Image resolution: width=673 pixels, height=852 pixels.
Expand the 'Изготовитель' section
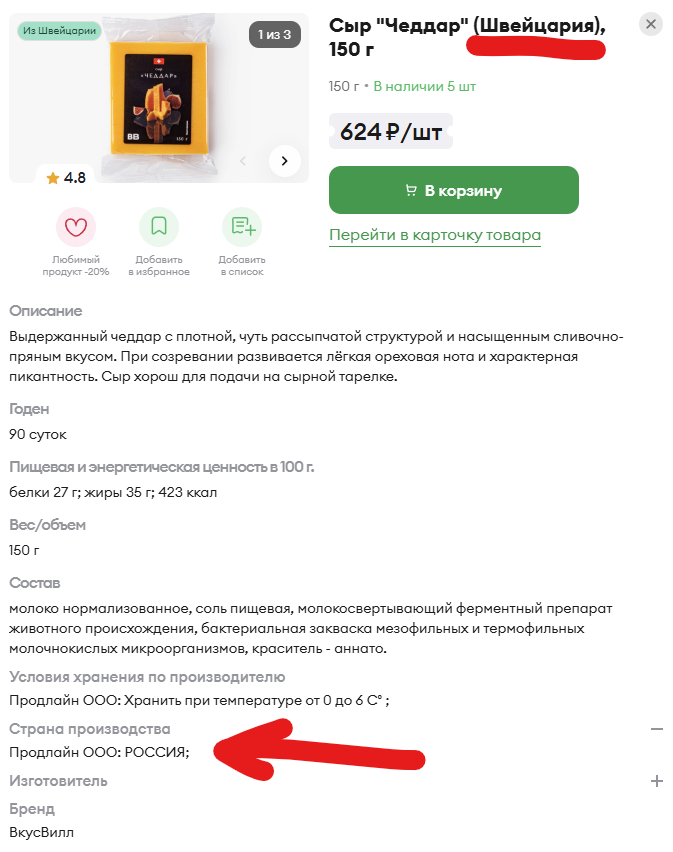657,781
